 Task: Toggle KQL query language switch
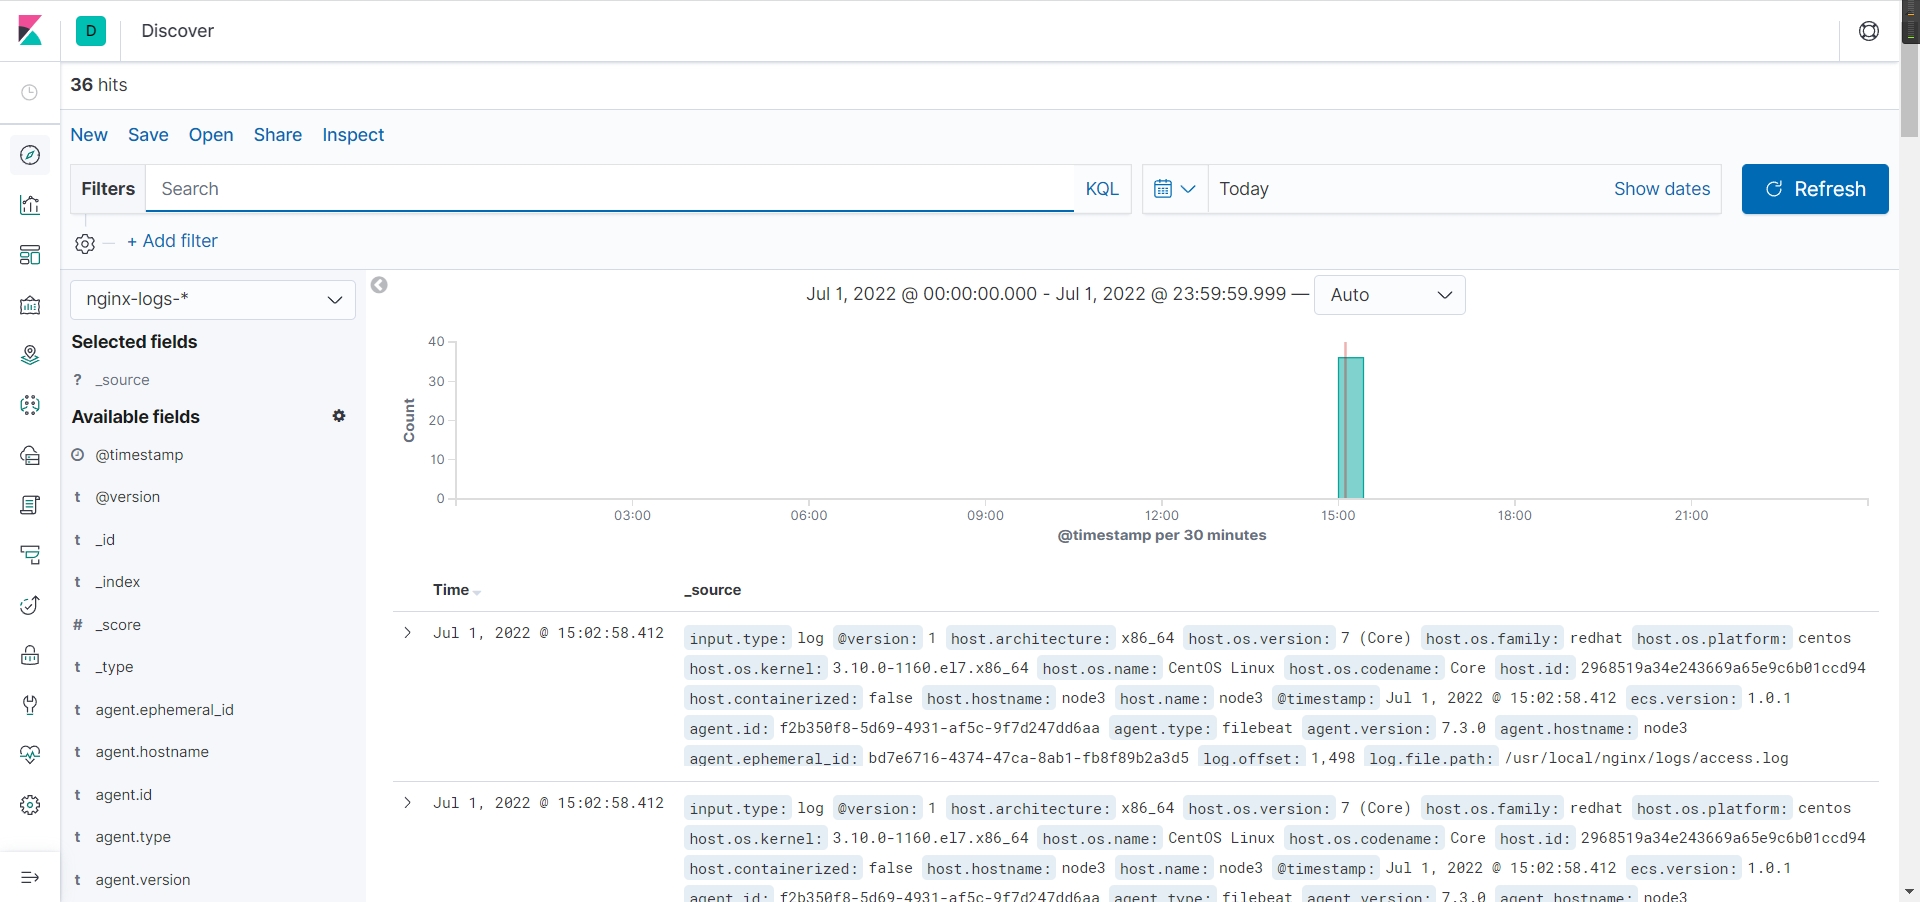(x=1101, y=189)
